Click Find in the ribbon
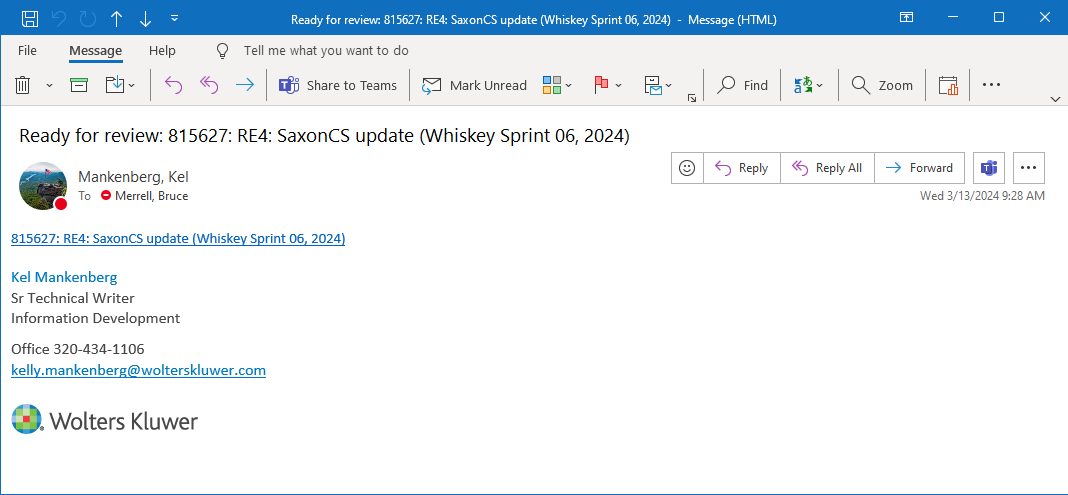The image size is (1068, 495). pos(742,85)
